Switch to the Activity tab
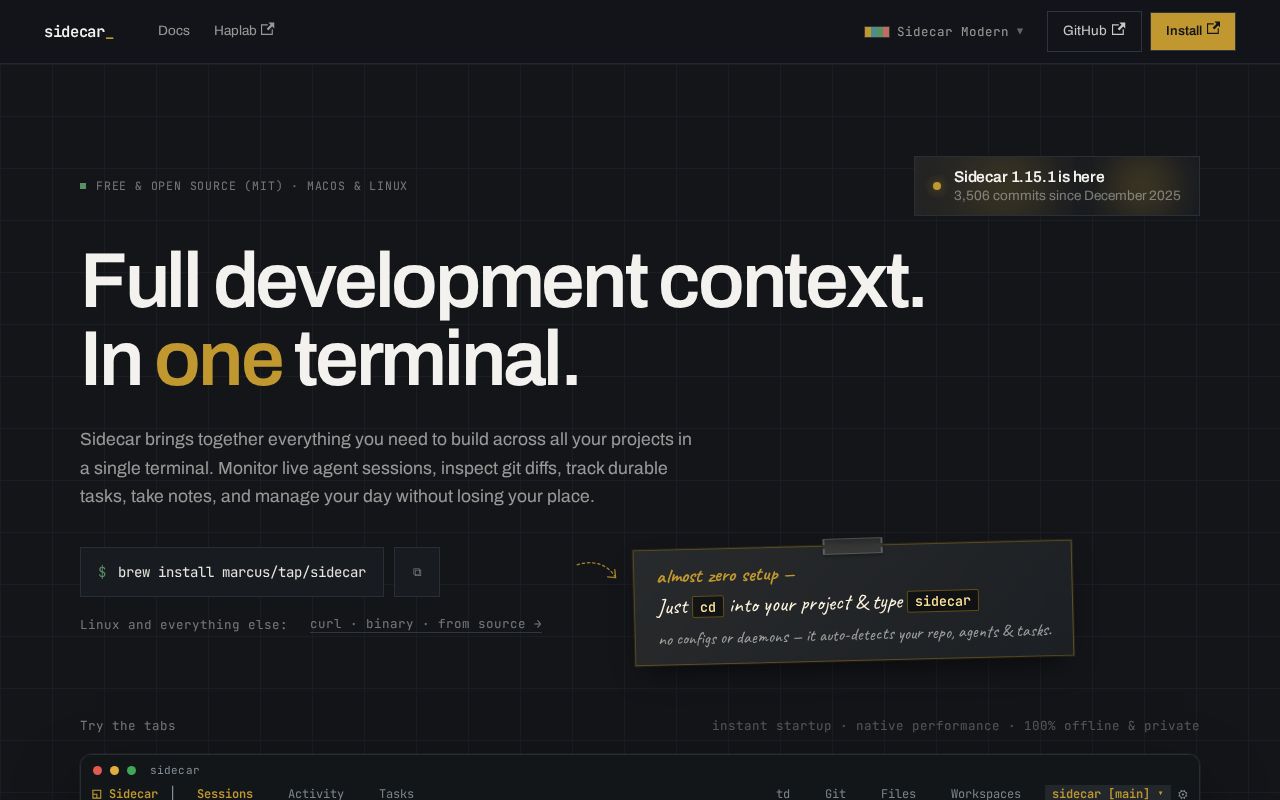This screenshot has width=1280, height=800. (x=316, y=794)
